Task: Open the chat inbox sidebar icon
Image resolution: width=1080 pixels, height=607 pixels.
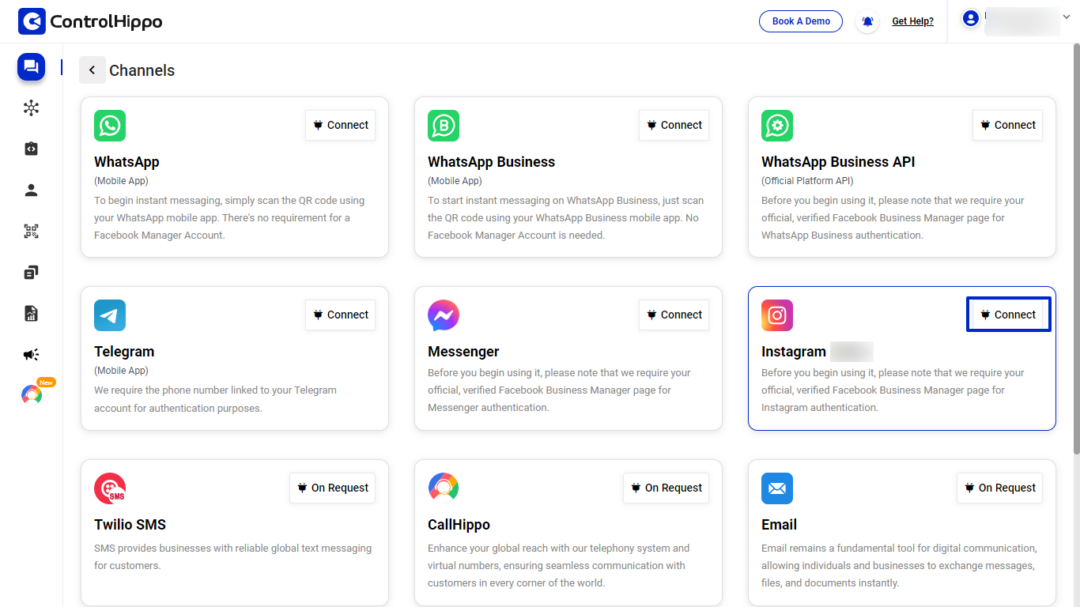Action: pos(31,67)
